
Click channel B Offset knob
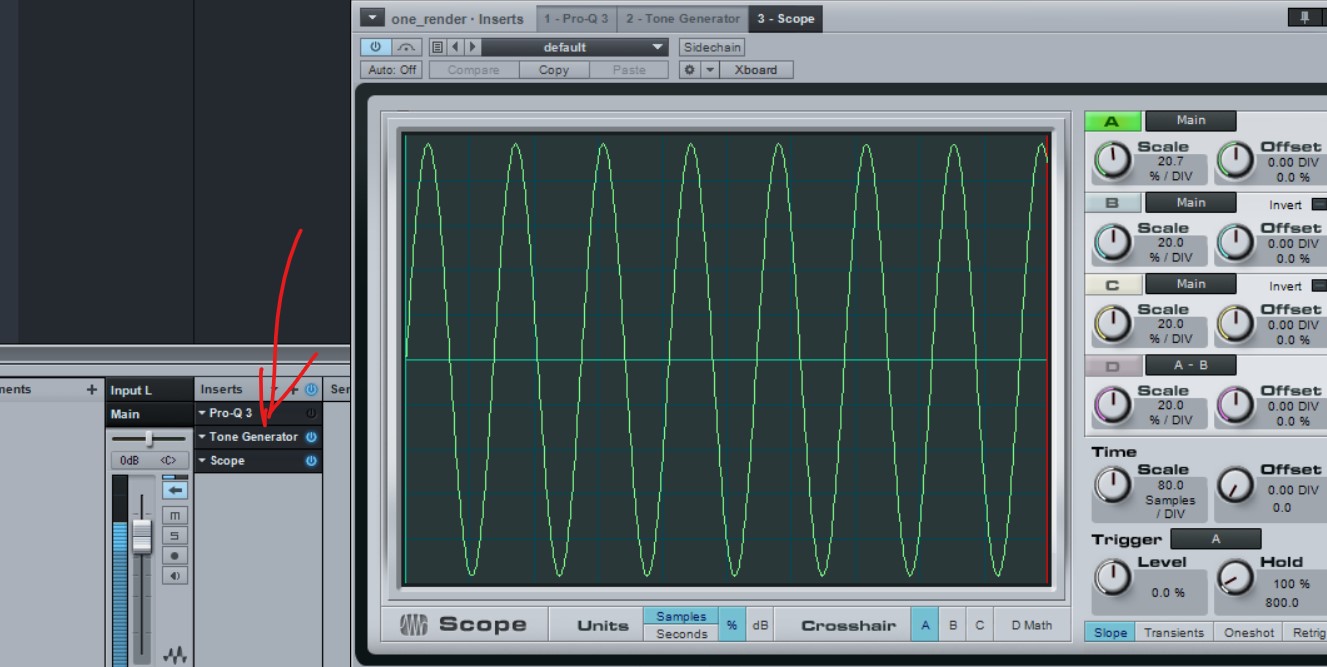click(1236, 242)
